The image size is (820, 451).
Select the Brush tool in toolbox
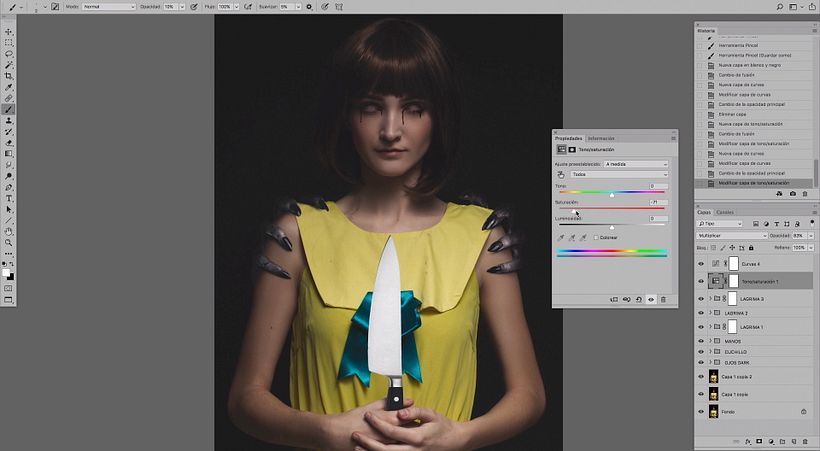(x=8, y=109)
